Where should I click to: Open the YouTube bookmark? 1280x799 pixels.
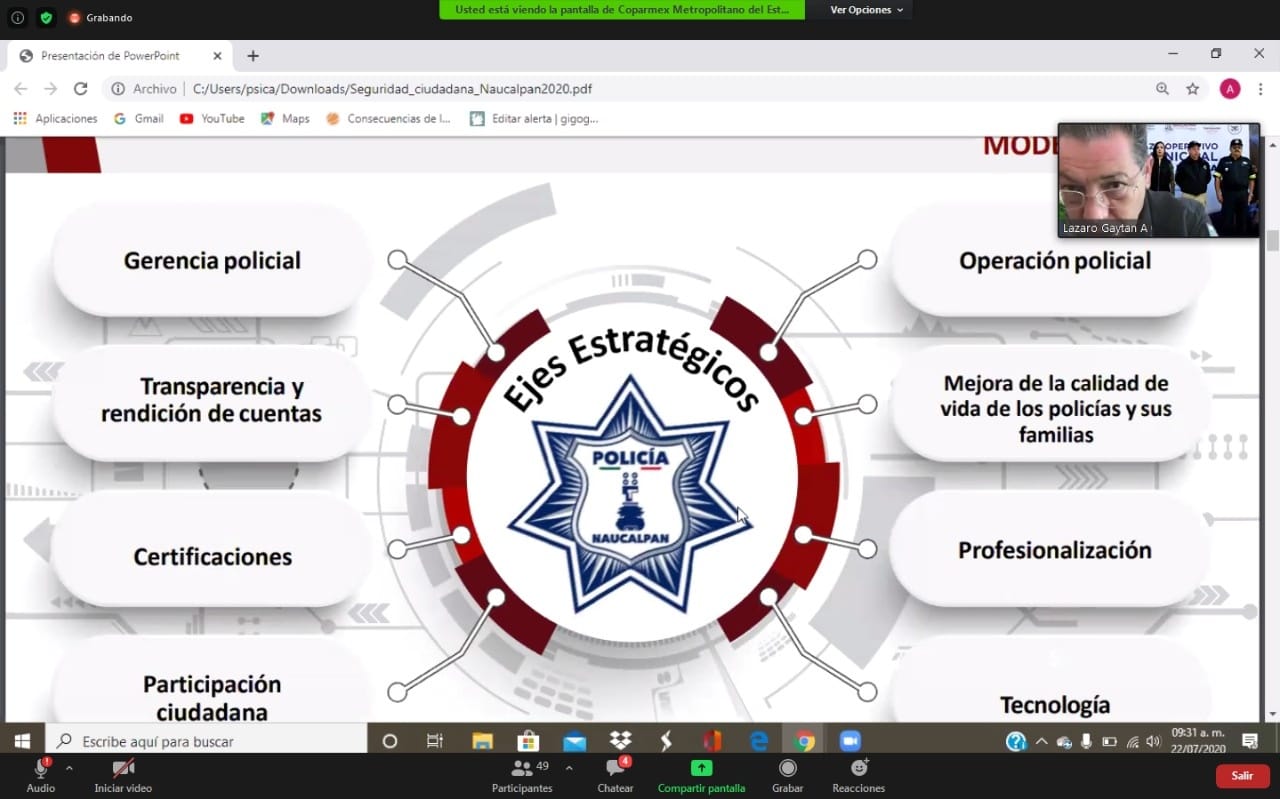tap(212, 118)
